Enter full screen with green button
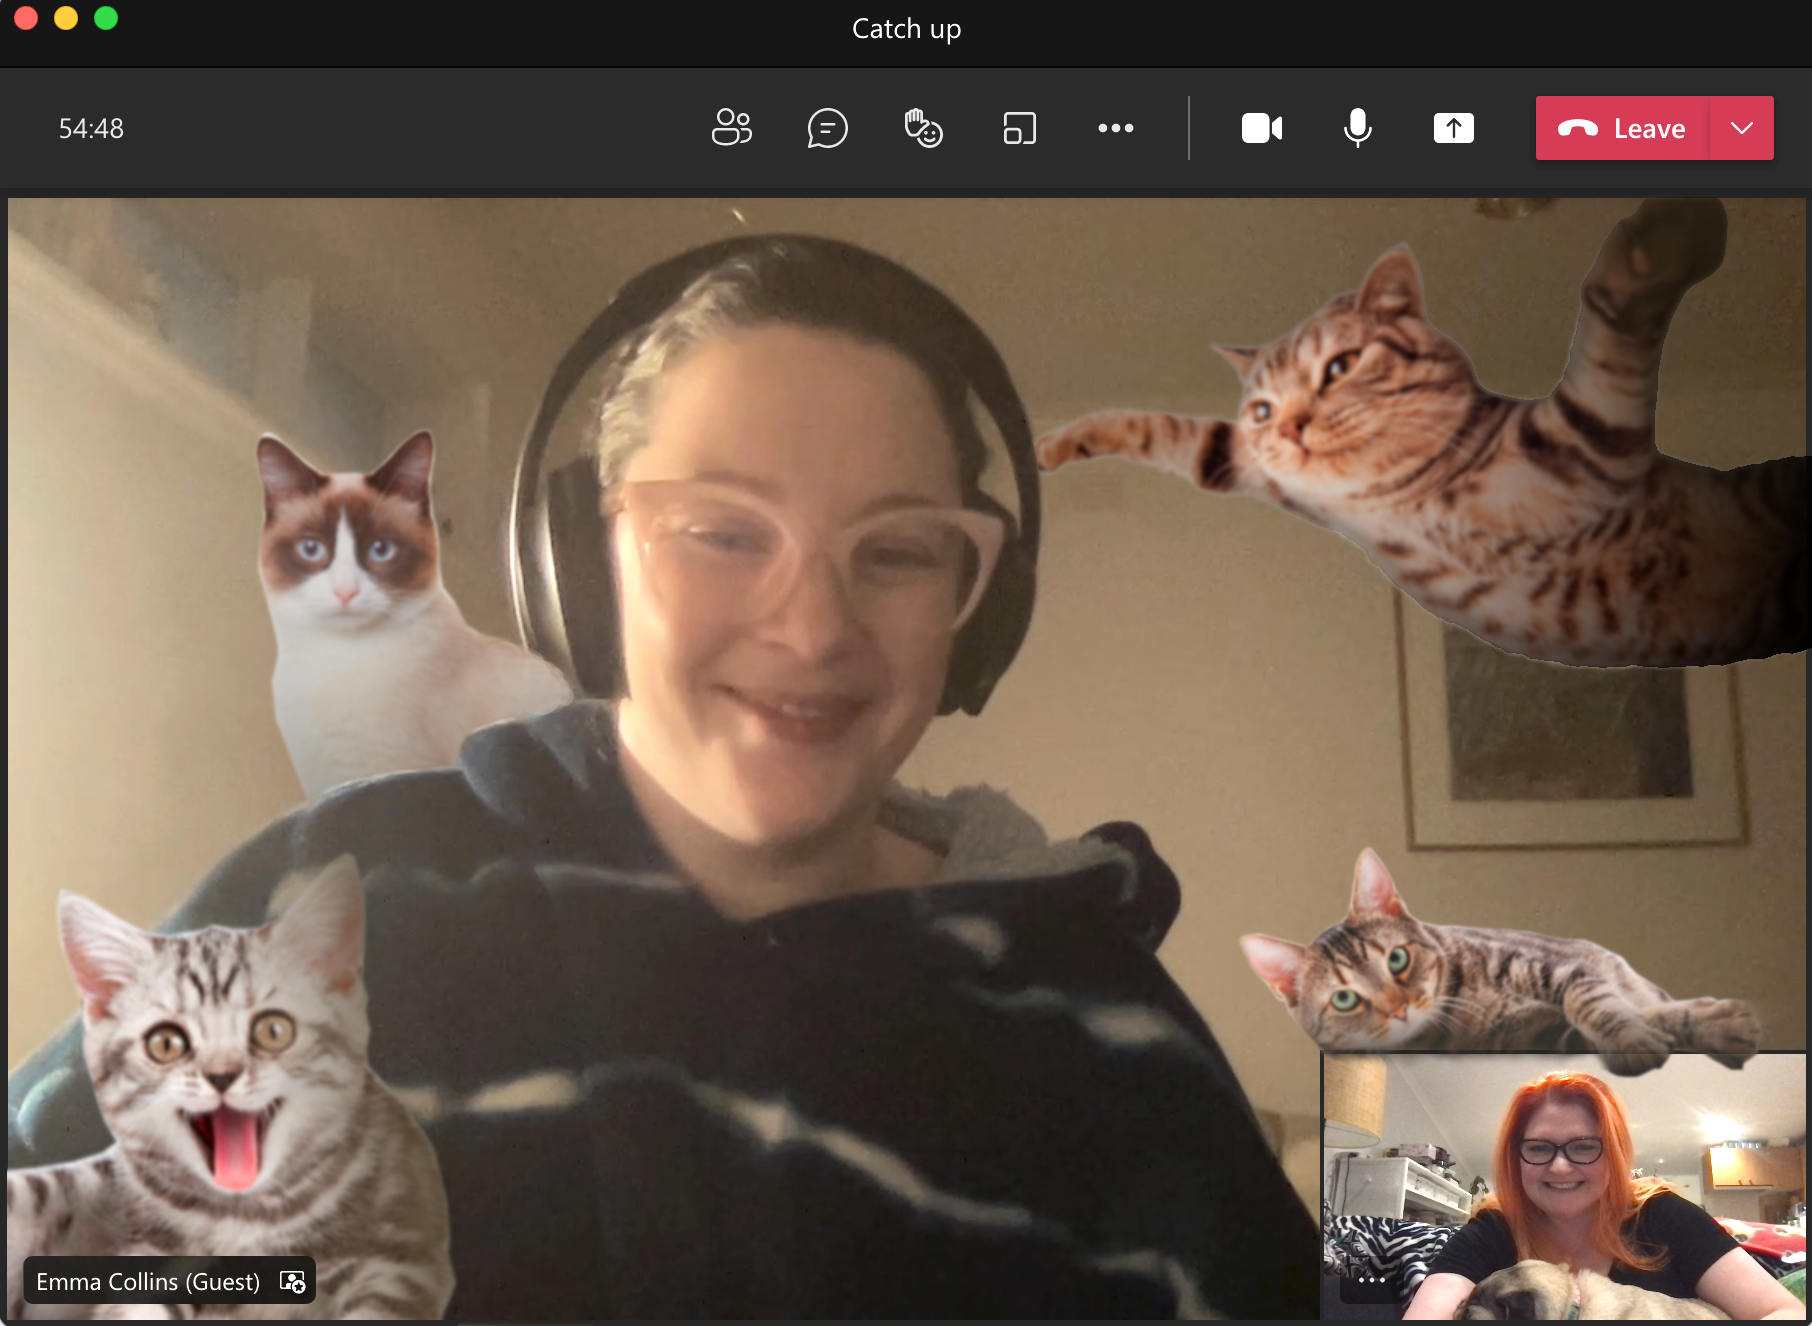 click(106, 18)
